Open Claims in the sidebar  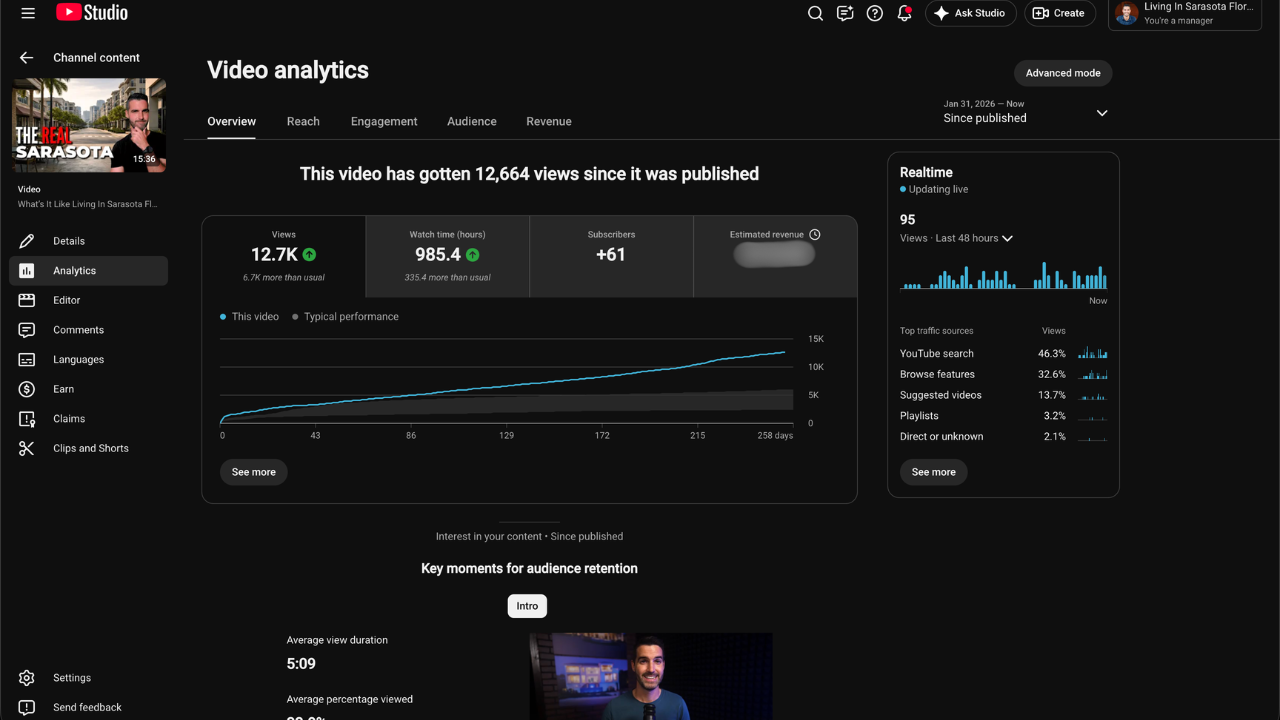[x=88, y=419]
